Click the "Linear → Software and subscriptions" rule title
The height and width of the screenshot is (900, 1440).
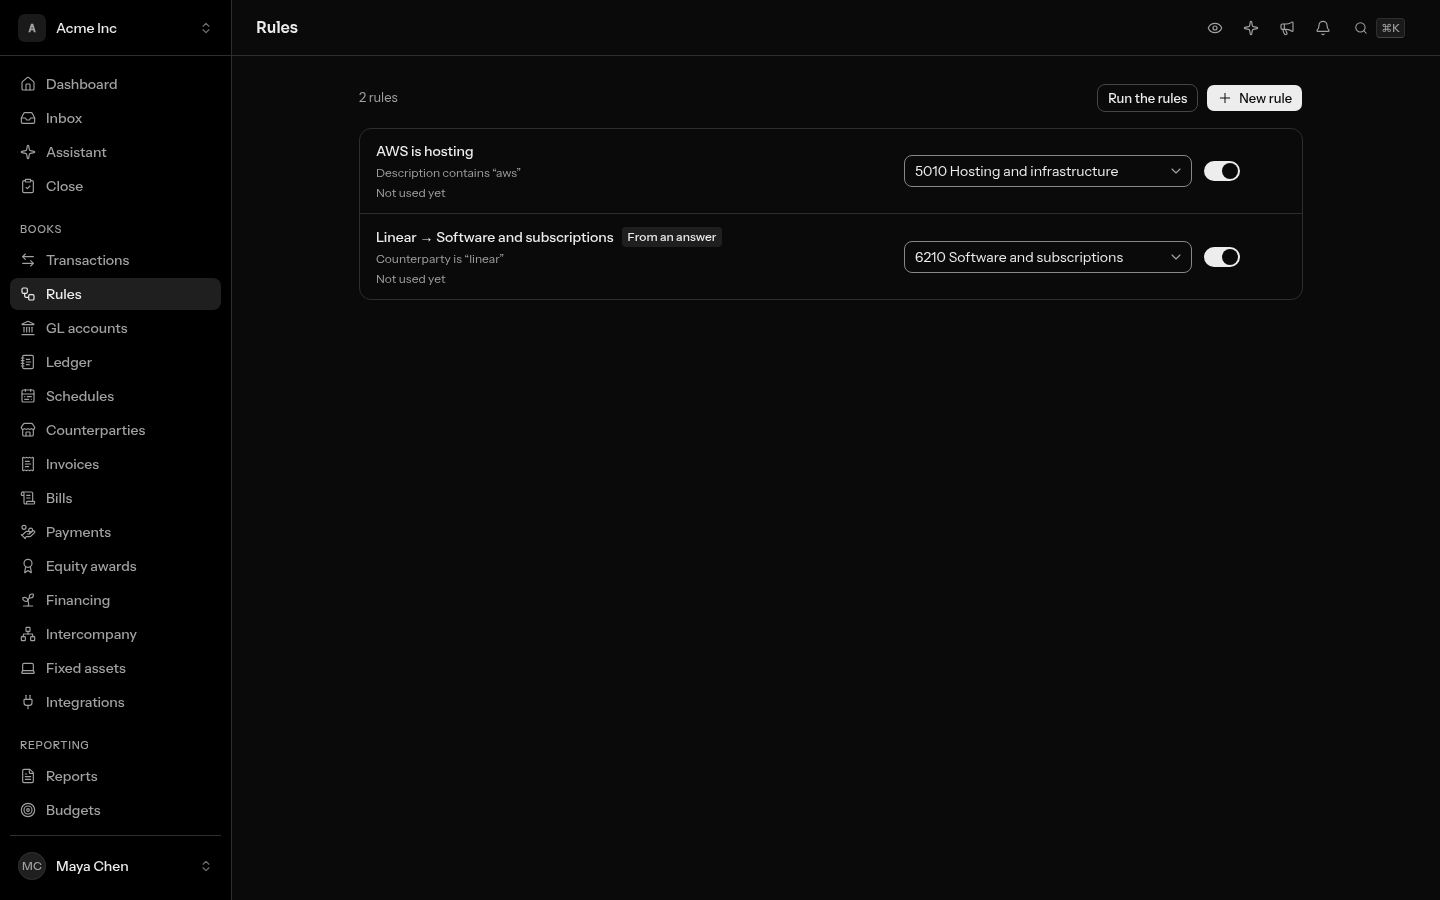[x=495, y=237]
